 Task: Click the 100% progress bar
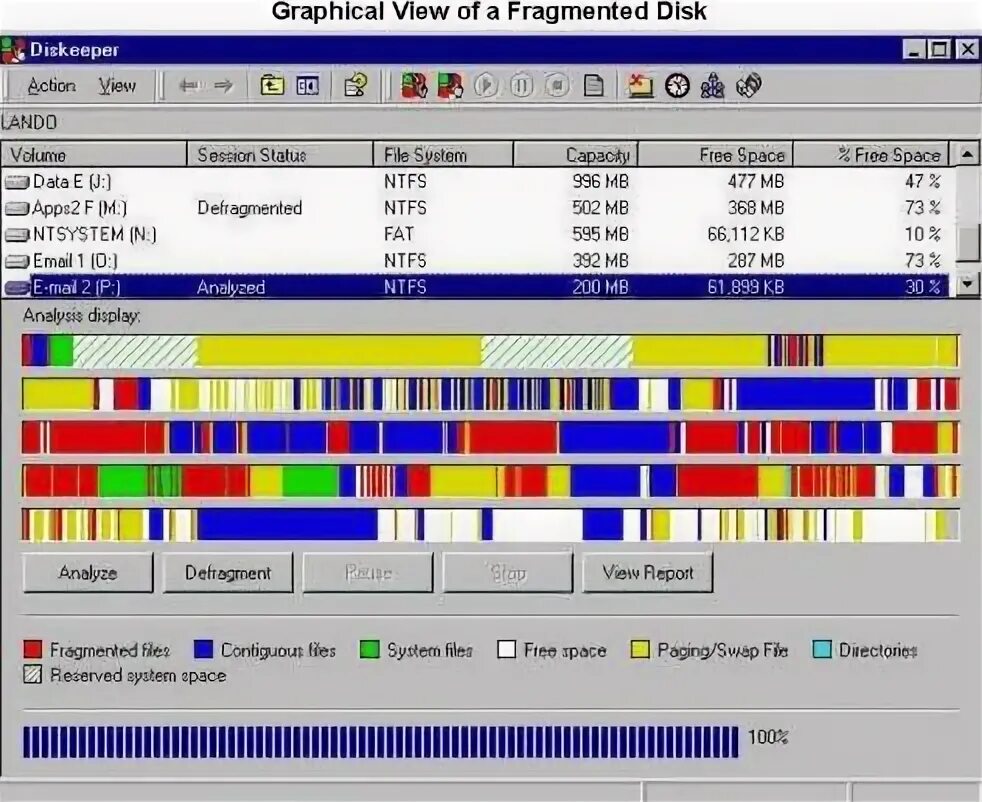coord(381,742)
